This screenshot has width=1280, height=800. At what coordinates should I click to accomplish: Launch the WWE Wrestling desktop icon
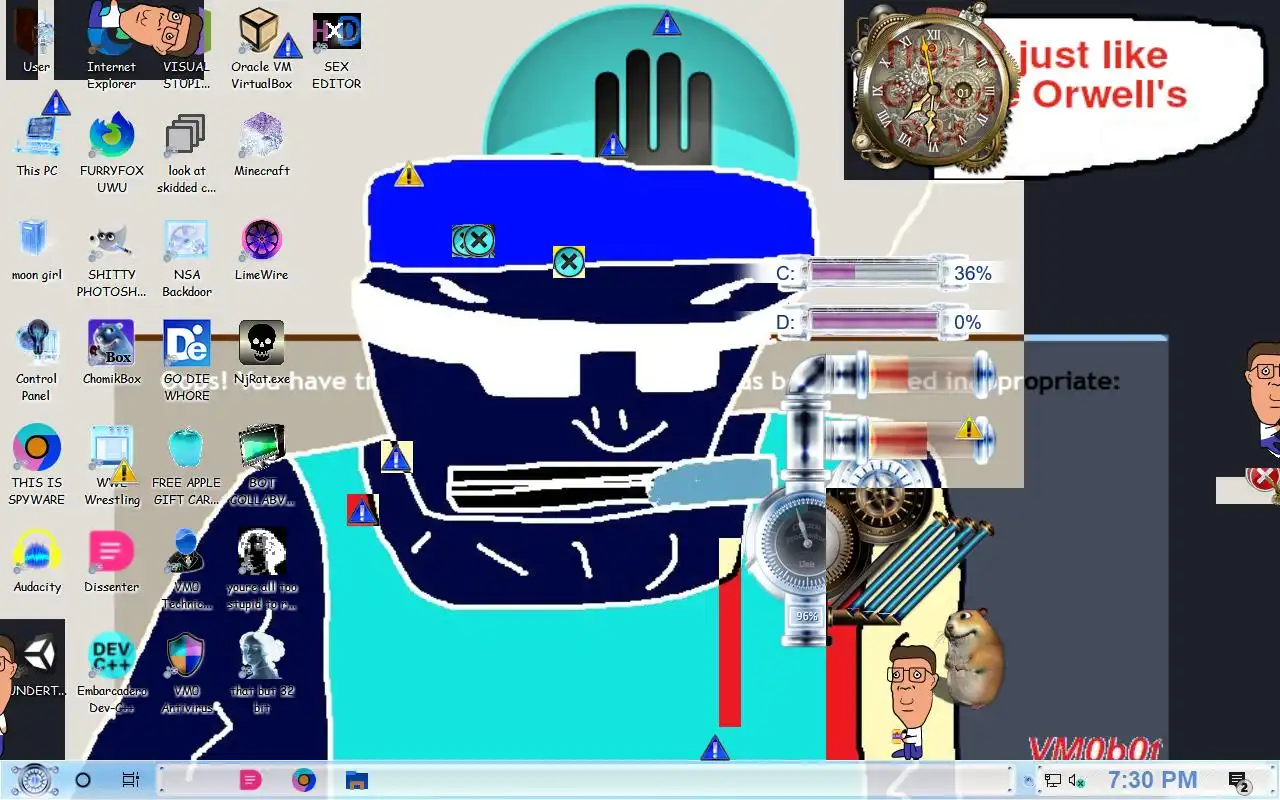(x=112, y=464)
